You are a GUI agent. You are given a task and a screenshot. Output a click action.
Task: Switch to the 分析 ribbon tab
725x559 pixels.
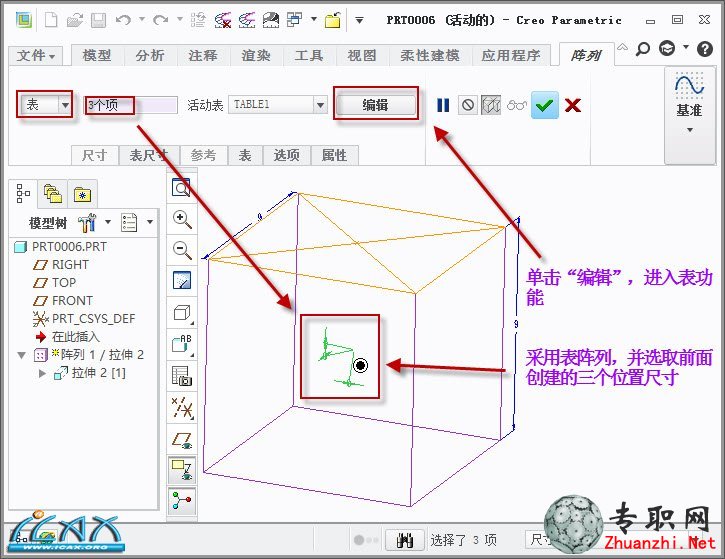pos(150,56)
